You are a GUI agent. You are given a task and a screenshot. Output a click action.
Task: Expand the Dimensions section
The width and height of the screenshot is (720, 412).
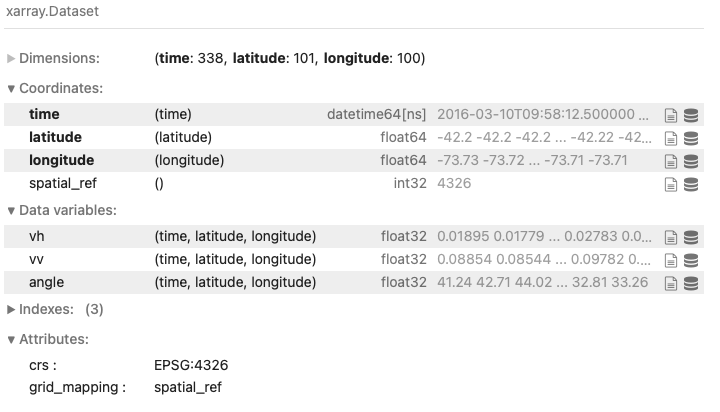[x=53, y=58]
